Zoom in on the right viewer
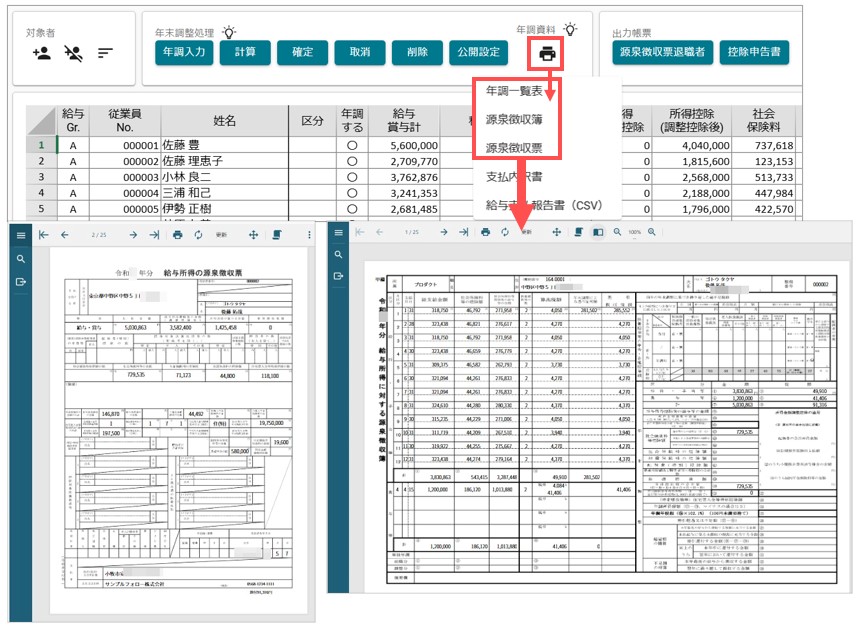Screen dimensions: 857x625 (651, 232)
